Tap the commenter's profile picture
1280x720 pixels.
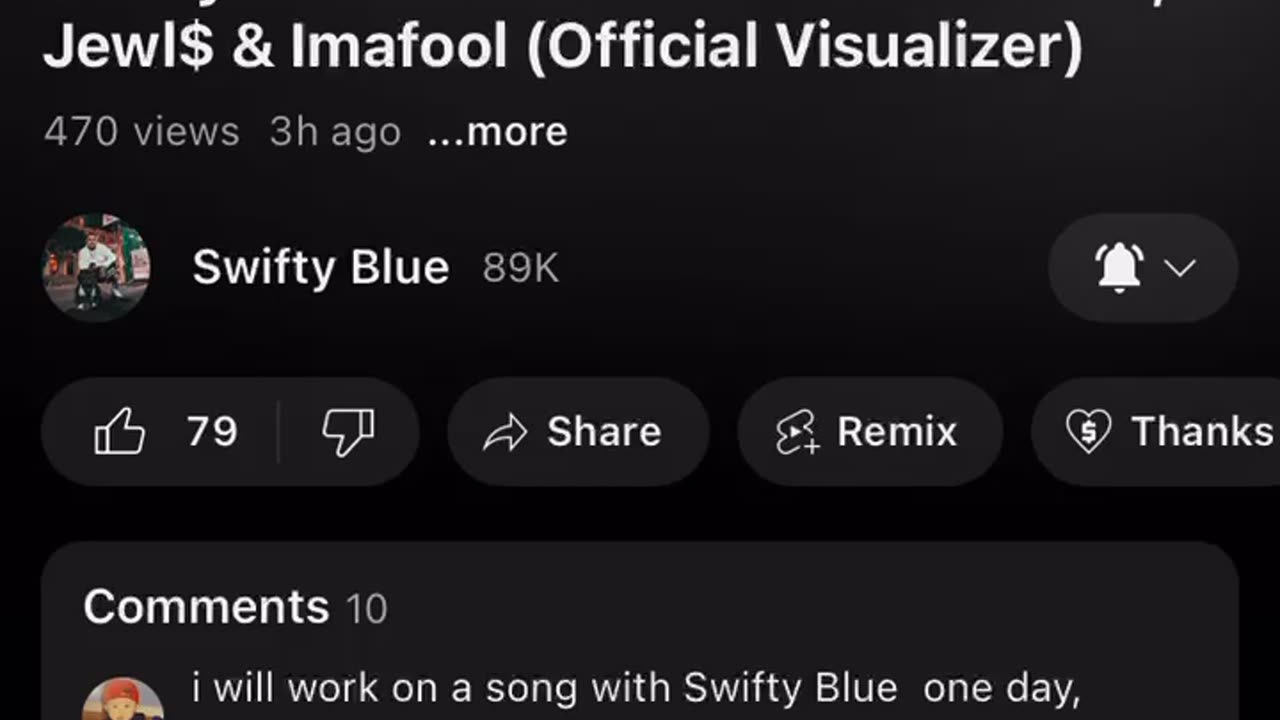click(x=122, y=700)
